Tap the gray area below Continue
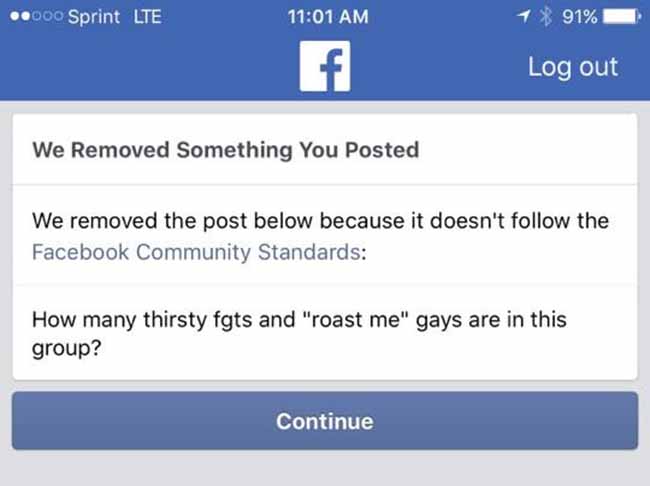The width and height of the screenshot is (650, 486). [325, 469]
